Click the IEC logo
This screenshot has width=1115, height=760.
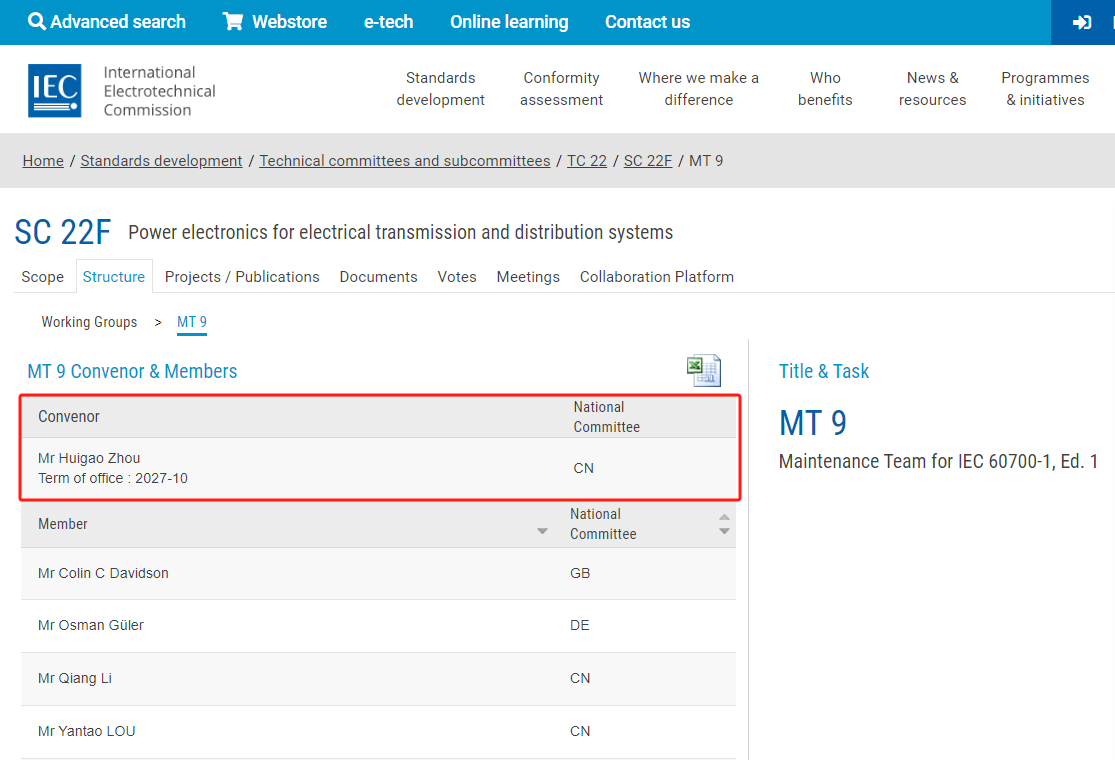[55, 90]
